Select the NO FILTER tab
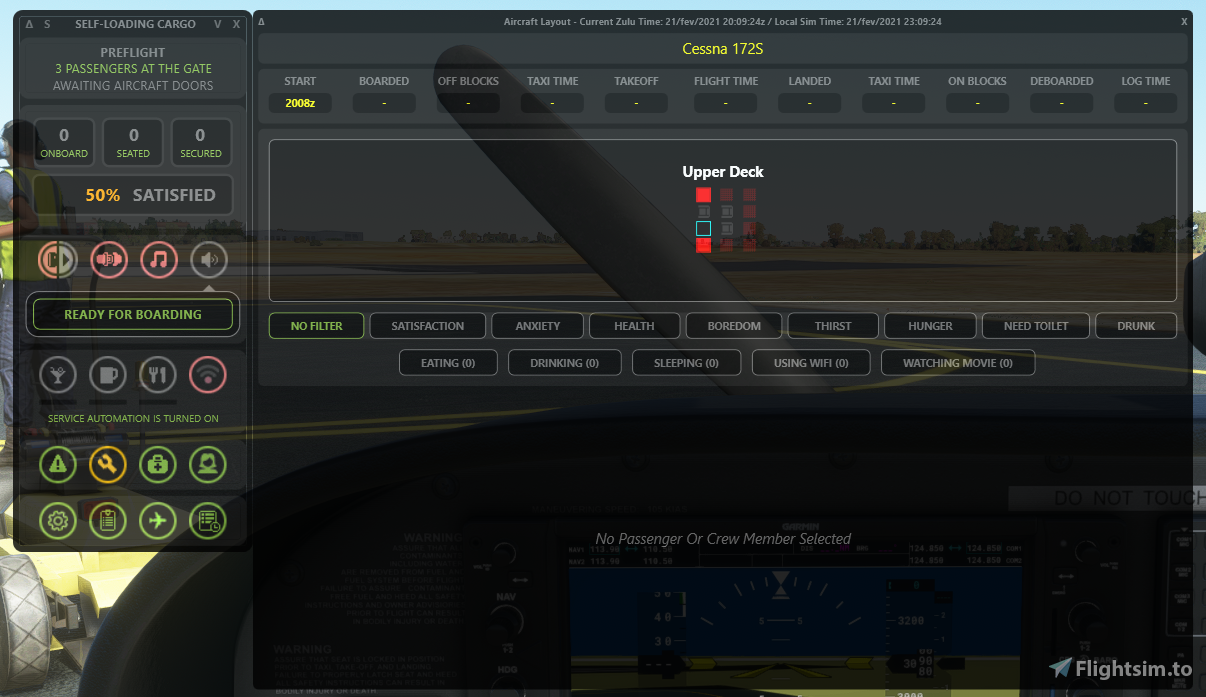 [x=316, y=325]
